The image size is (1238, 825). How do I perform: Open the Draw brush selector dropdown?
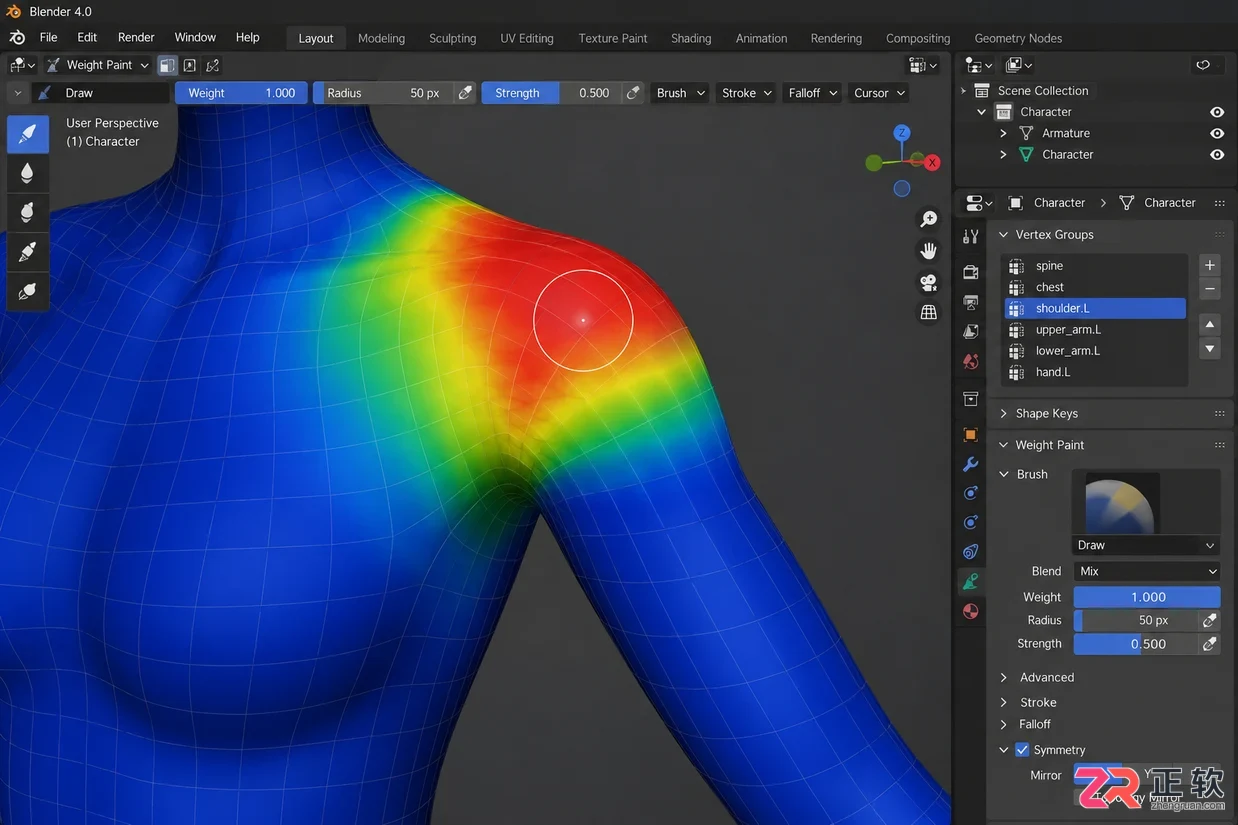[1147, 545]
